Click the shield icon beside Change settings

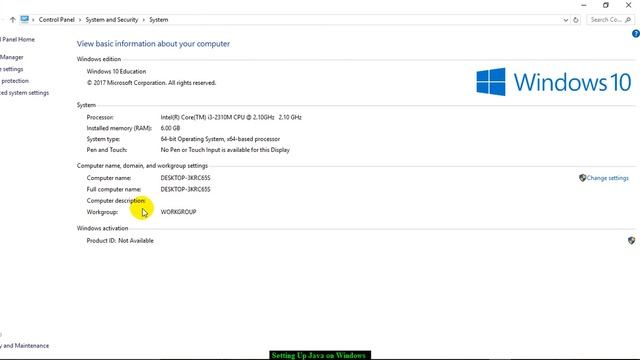click(582, 178)
